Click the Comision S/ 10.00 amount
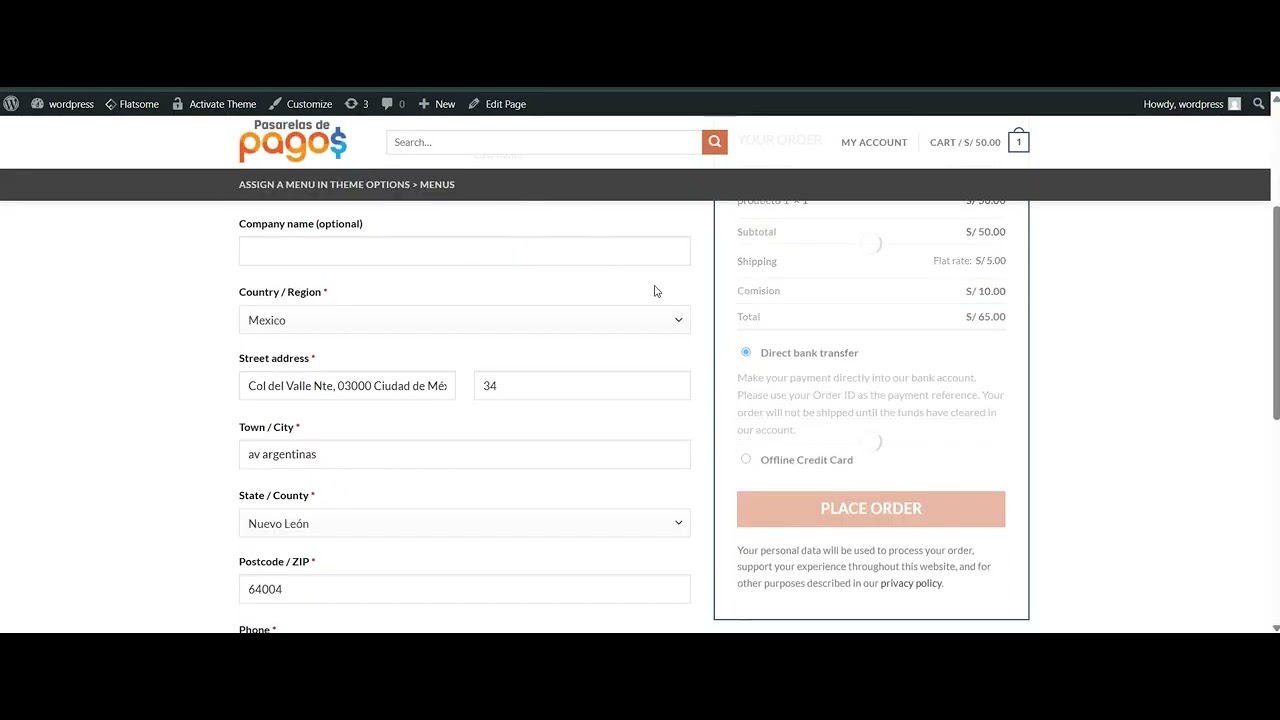The width and height of the screenshot is (1280, 720). [986, 291]
